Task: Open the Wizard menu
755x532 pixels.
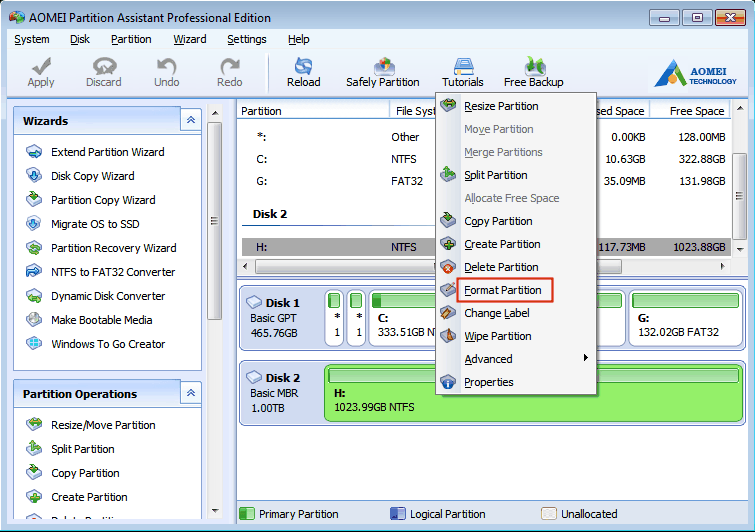Action: pyautogui.click(x=190, y=39)
